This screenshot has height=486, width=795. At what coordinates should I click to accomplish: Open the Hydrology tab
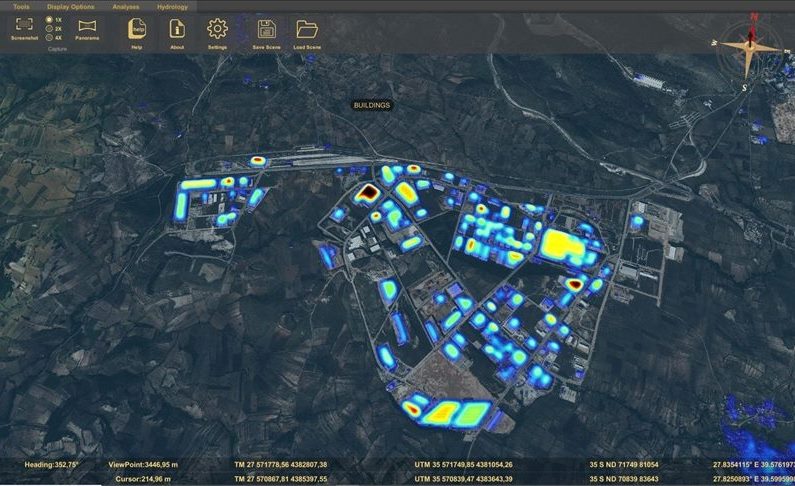click(172, 6)
